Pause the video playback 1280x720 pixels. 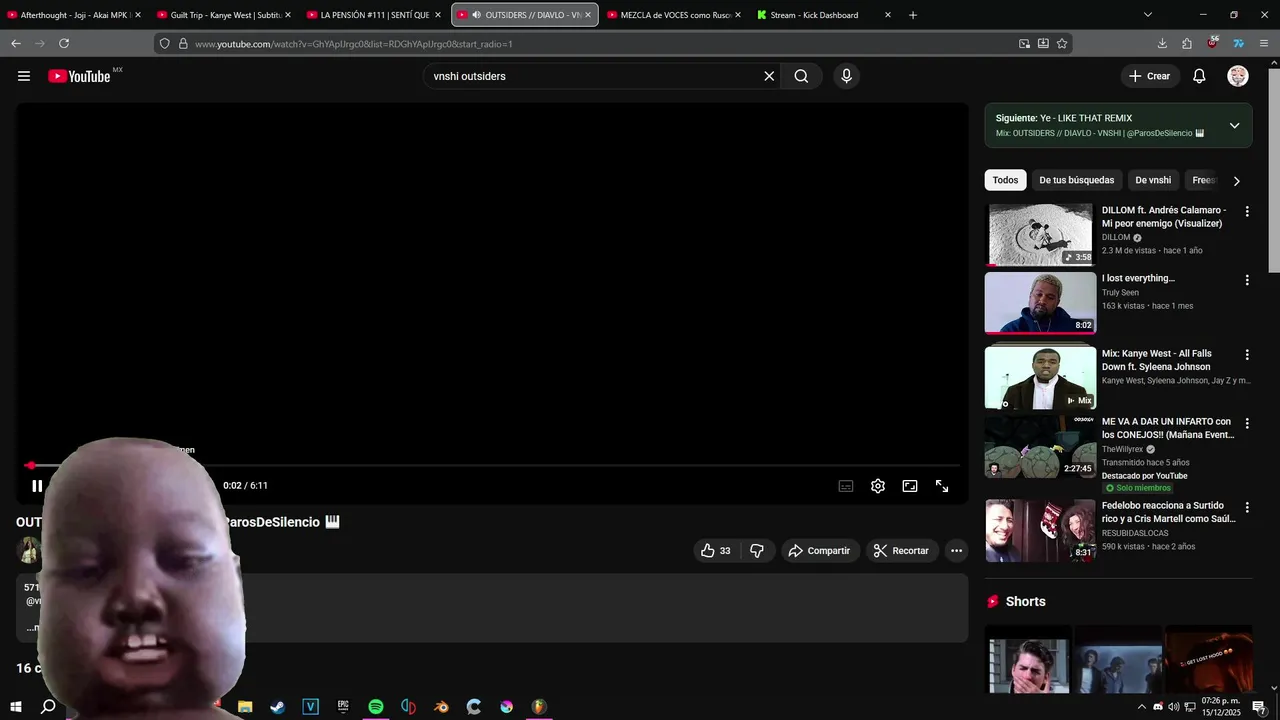tap(37, 486)
